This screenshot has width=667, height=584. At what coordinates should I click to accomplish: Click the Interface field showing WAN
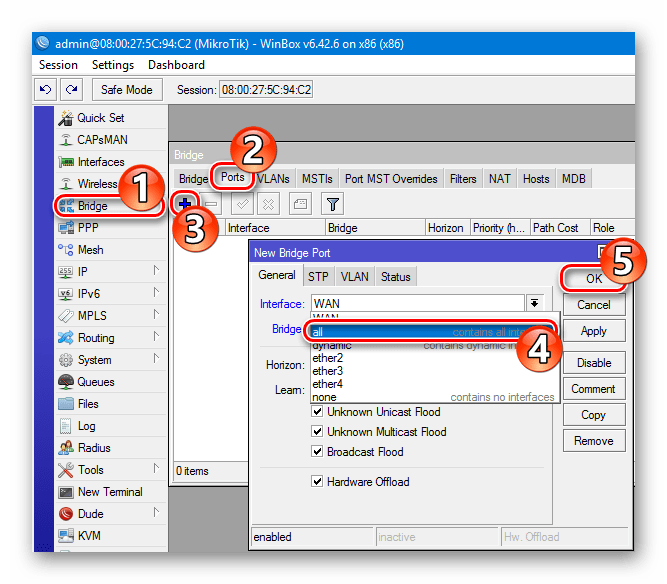pyautogui.click(x=418, y=303)
